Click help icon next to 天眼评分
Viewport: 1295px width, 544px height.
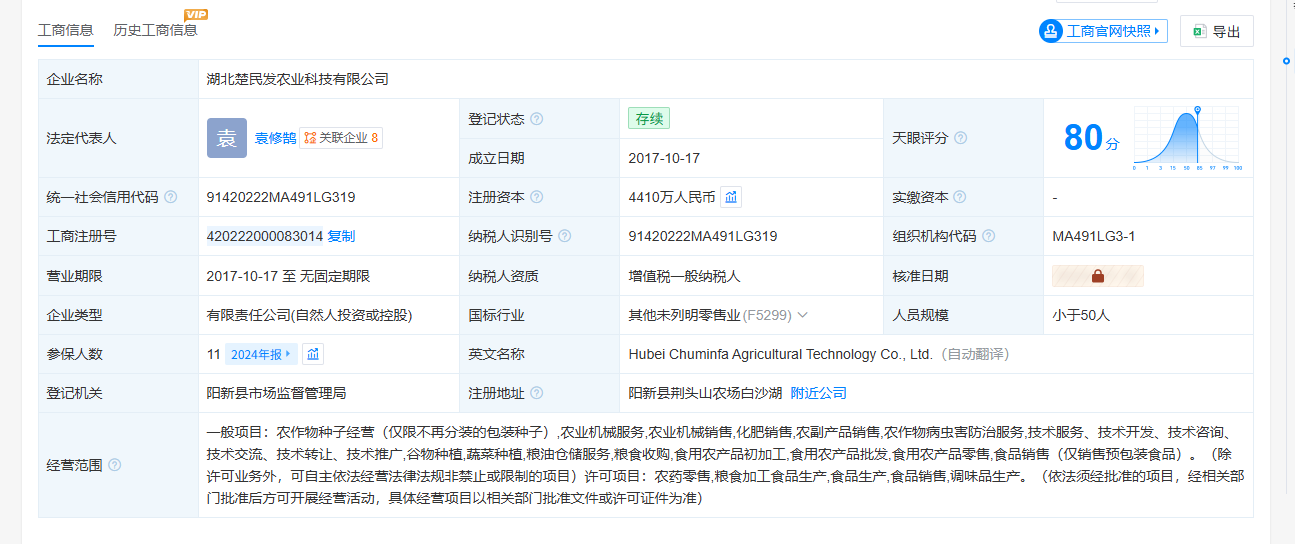[961, 138]
